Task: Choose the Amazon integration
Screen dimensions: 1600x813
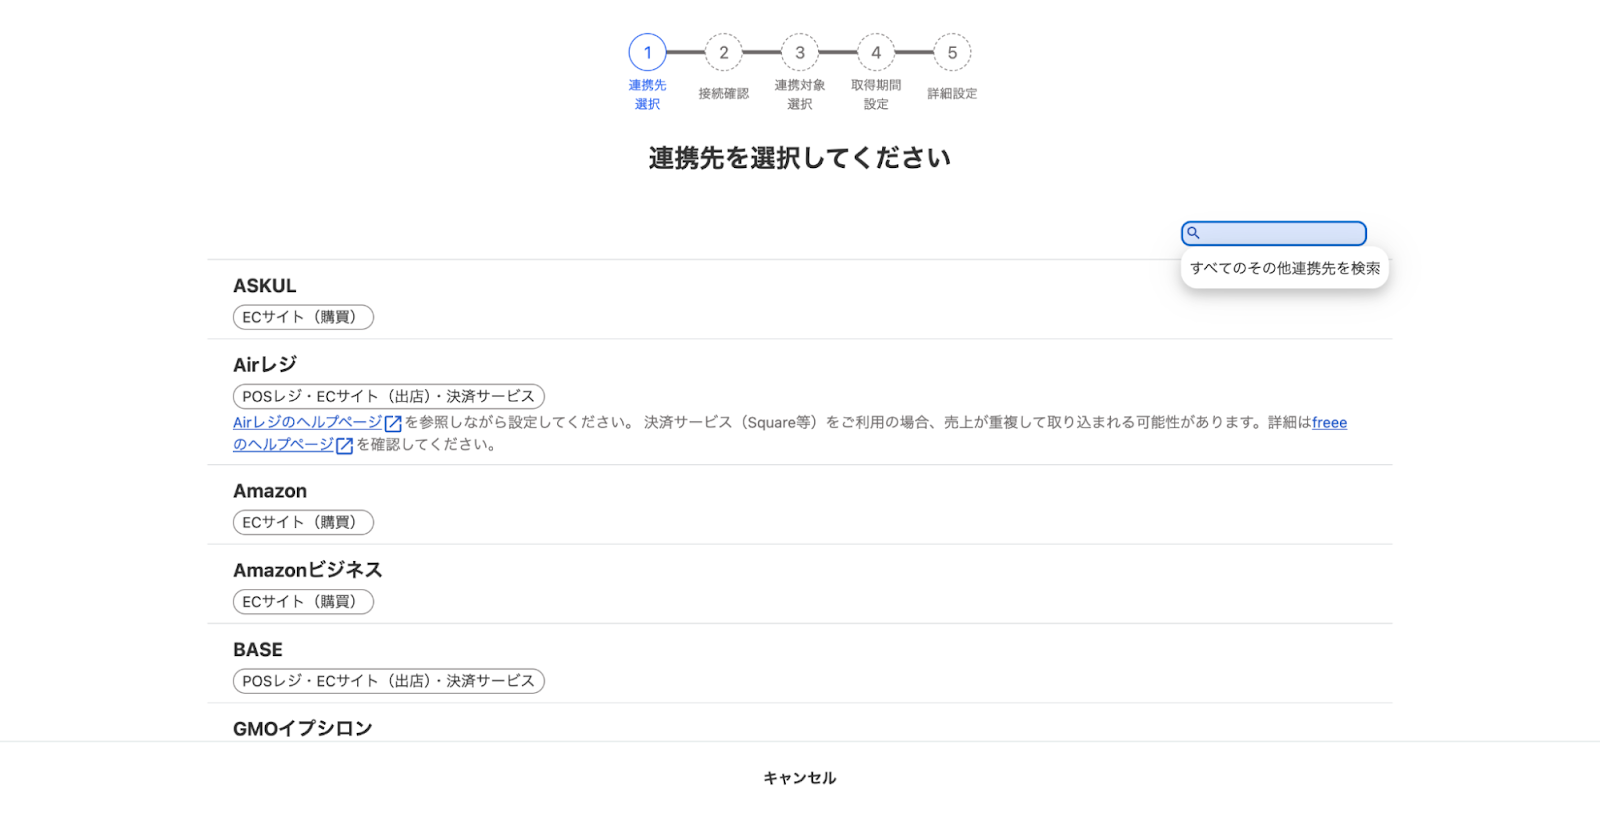Action: [x=800, y=505]
